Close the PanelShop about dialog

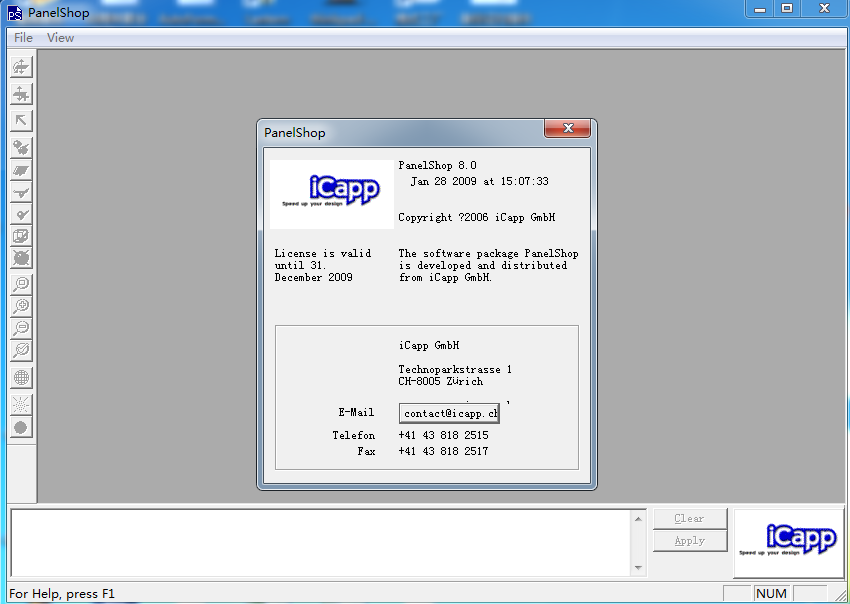coord(567,128)
